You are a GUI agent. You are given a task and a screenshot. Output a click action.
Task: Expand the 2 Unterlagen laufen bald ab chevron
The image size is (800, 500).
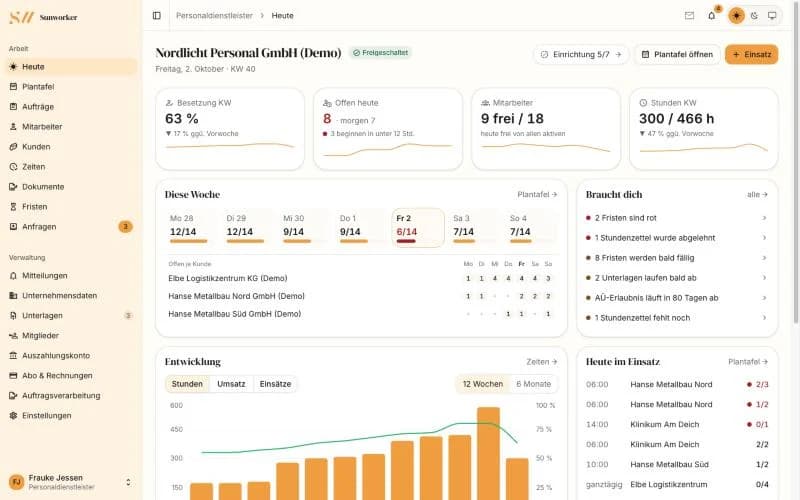[764, 278]
